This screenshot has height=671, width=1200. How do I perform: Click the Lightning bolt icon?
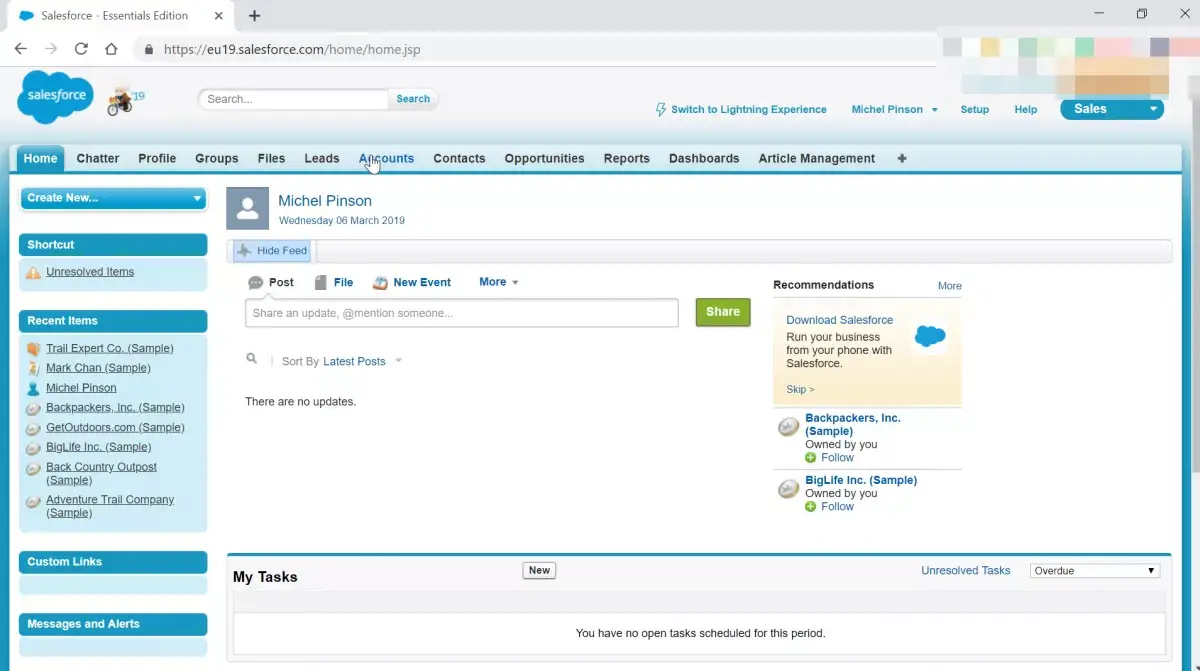(660, 109)
